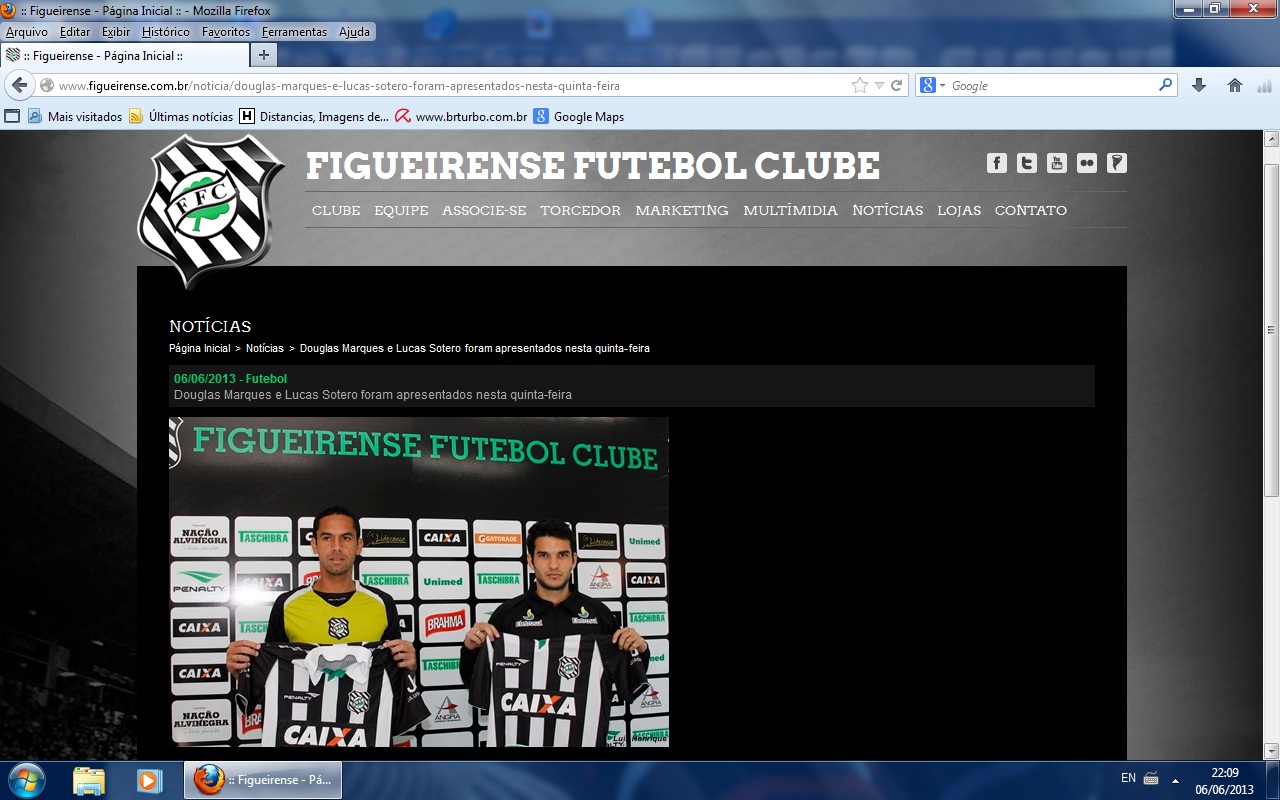The height and width of the screenshot is (800, 1280).
Task: Open the Google Maps bookmark
Action: click(588, 117)
